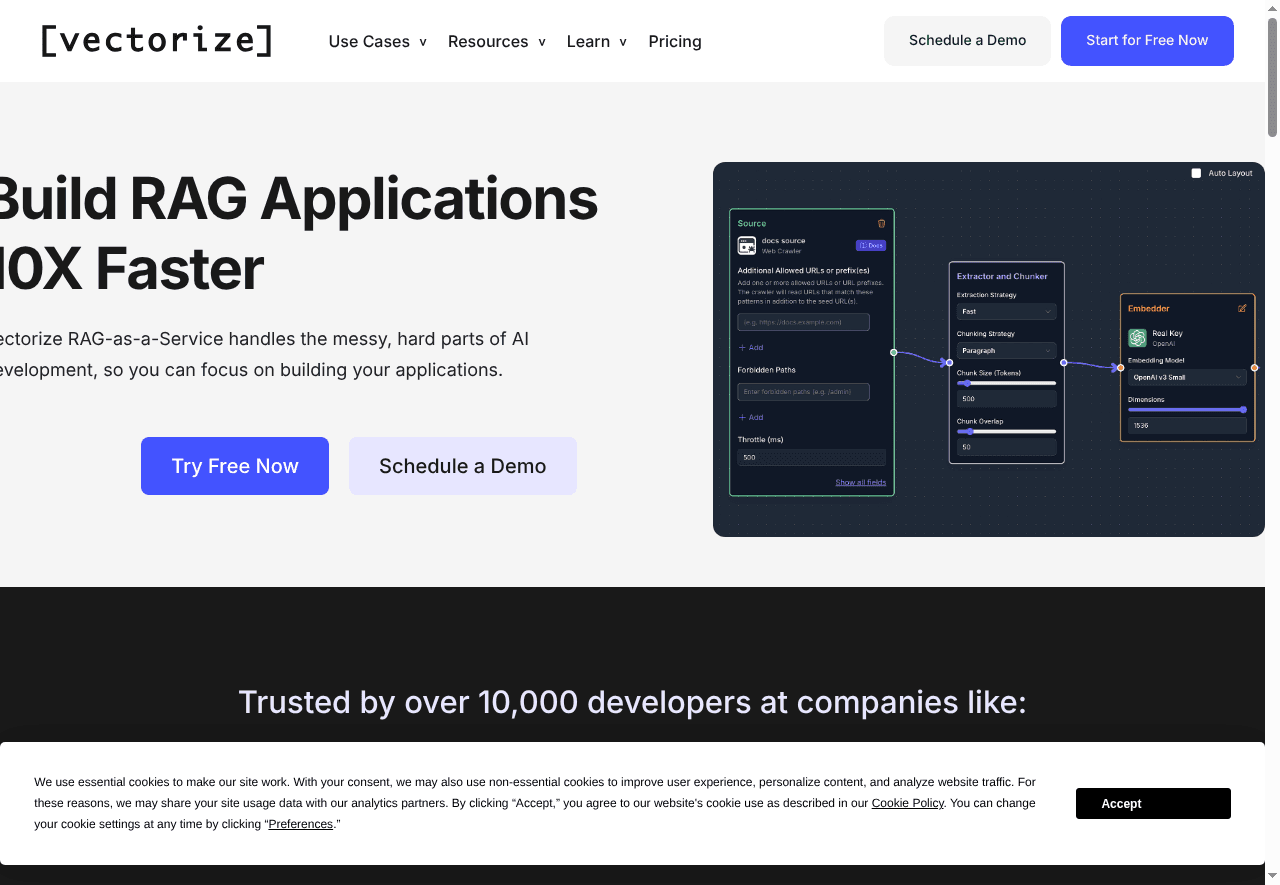Image resolution: width=1280 pixels, height=885 pixels.
Task: Click the Chunk Size slider
Action: click(x=1006, y=383)
